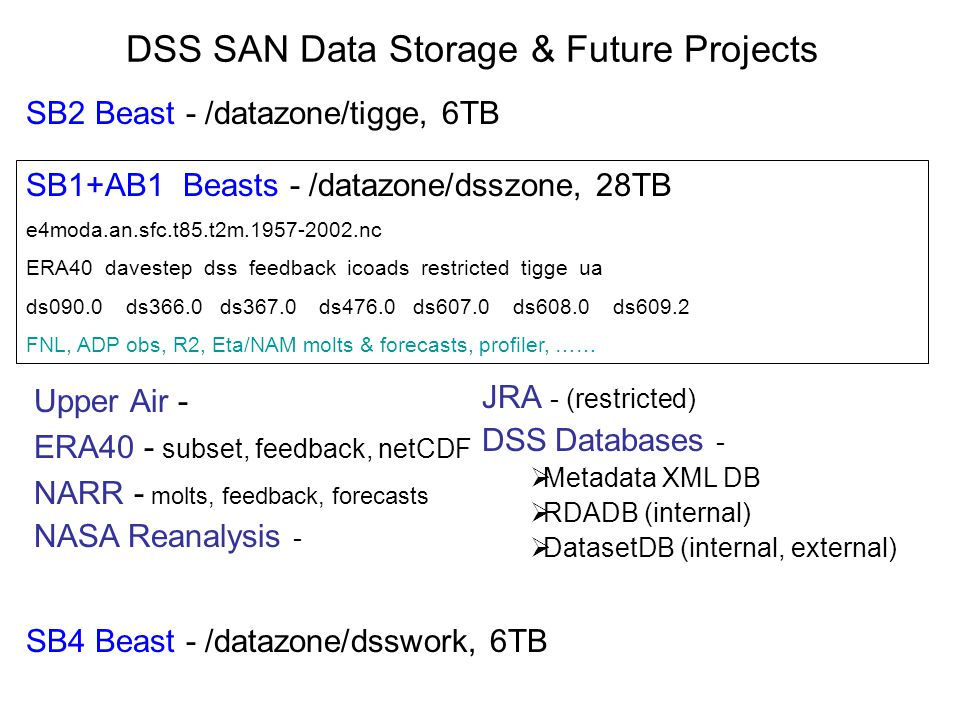The width and height of the screenshot is (960, 720).
Task: Click the ds090.0 dataset label
Action: [x=64, y=307]
